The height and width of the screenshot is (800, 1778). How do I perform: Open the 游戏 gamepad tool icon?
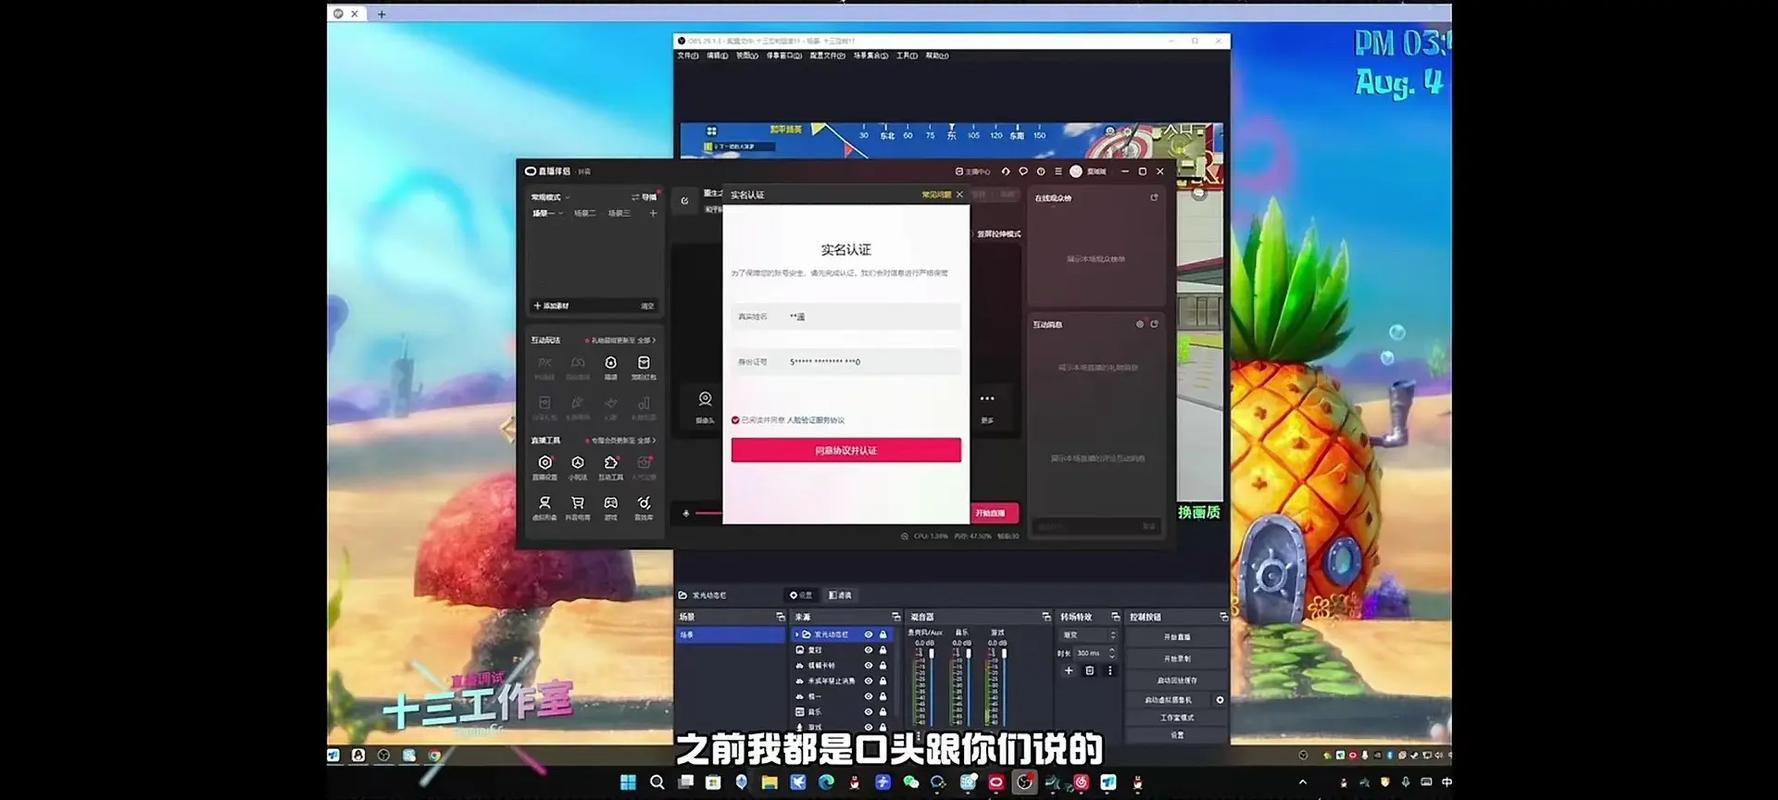click(610, 504)
